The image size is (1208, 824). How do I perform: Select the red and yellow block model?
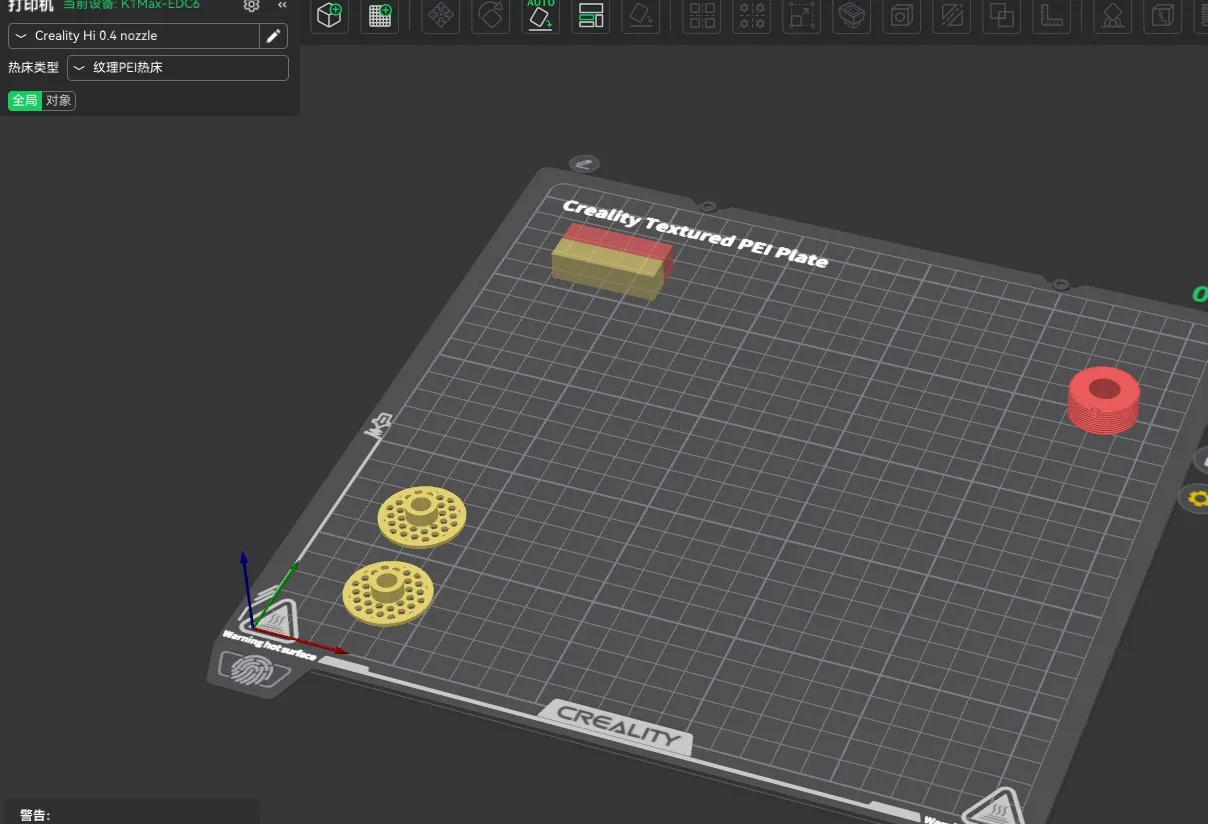click(612, 261)
